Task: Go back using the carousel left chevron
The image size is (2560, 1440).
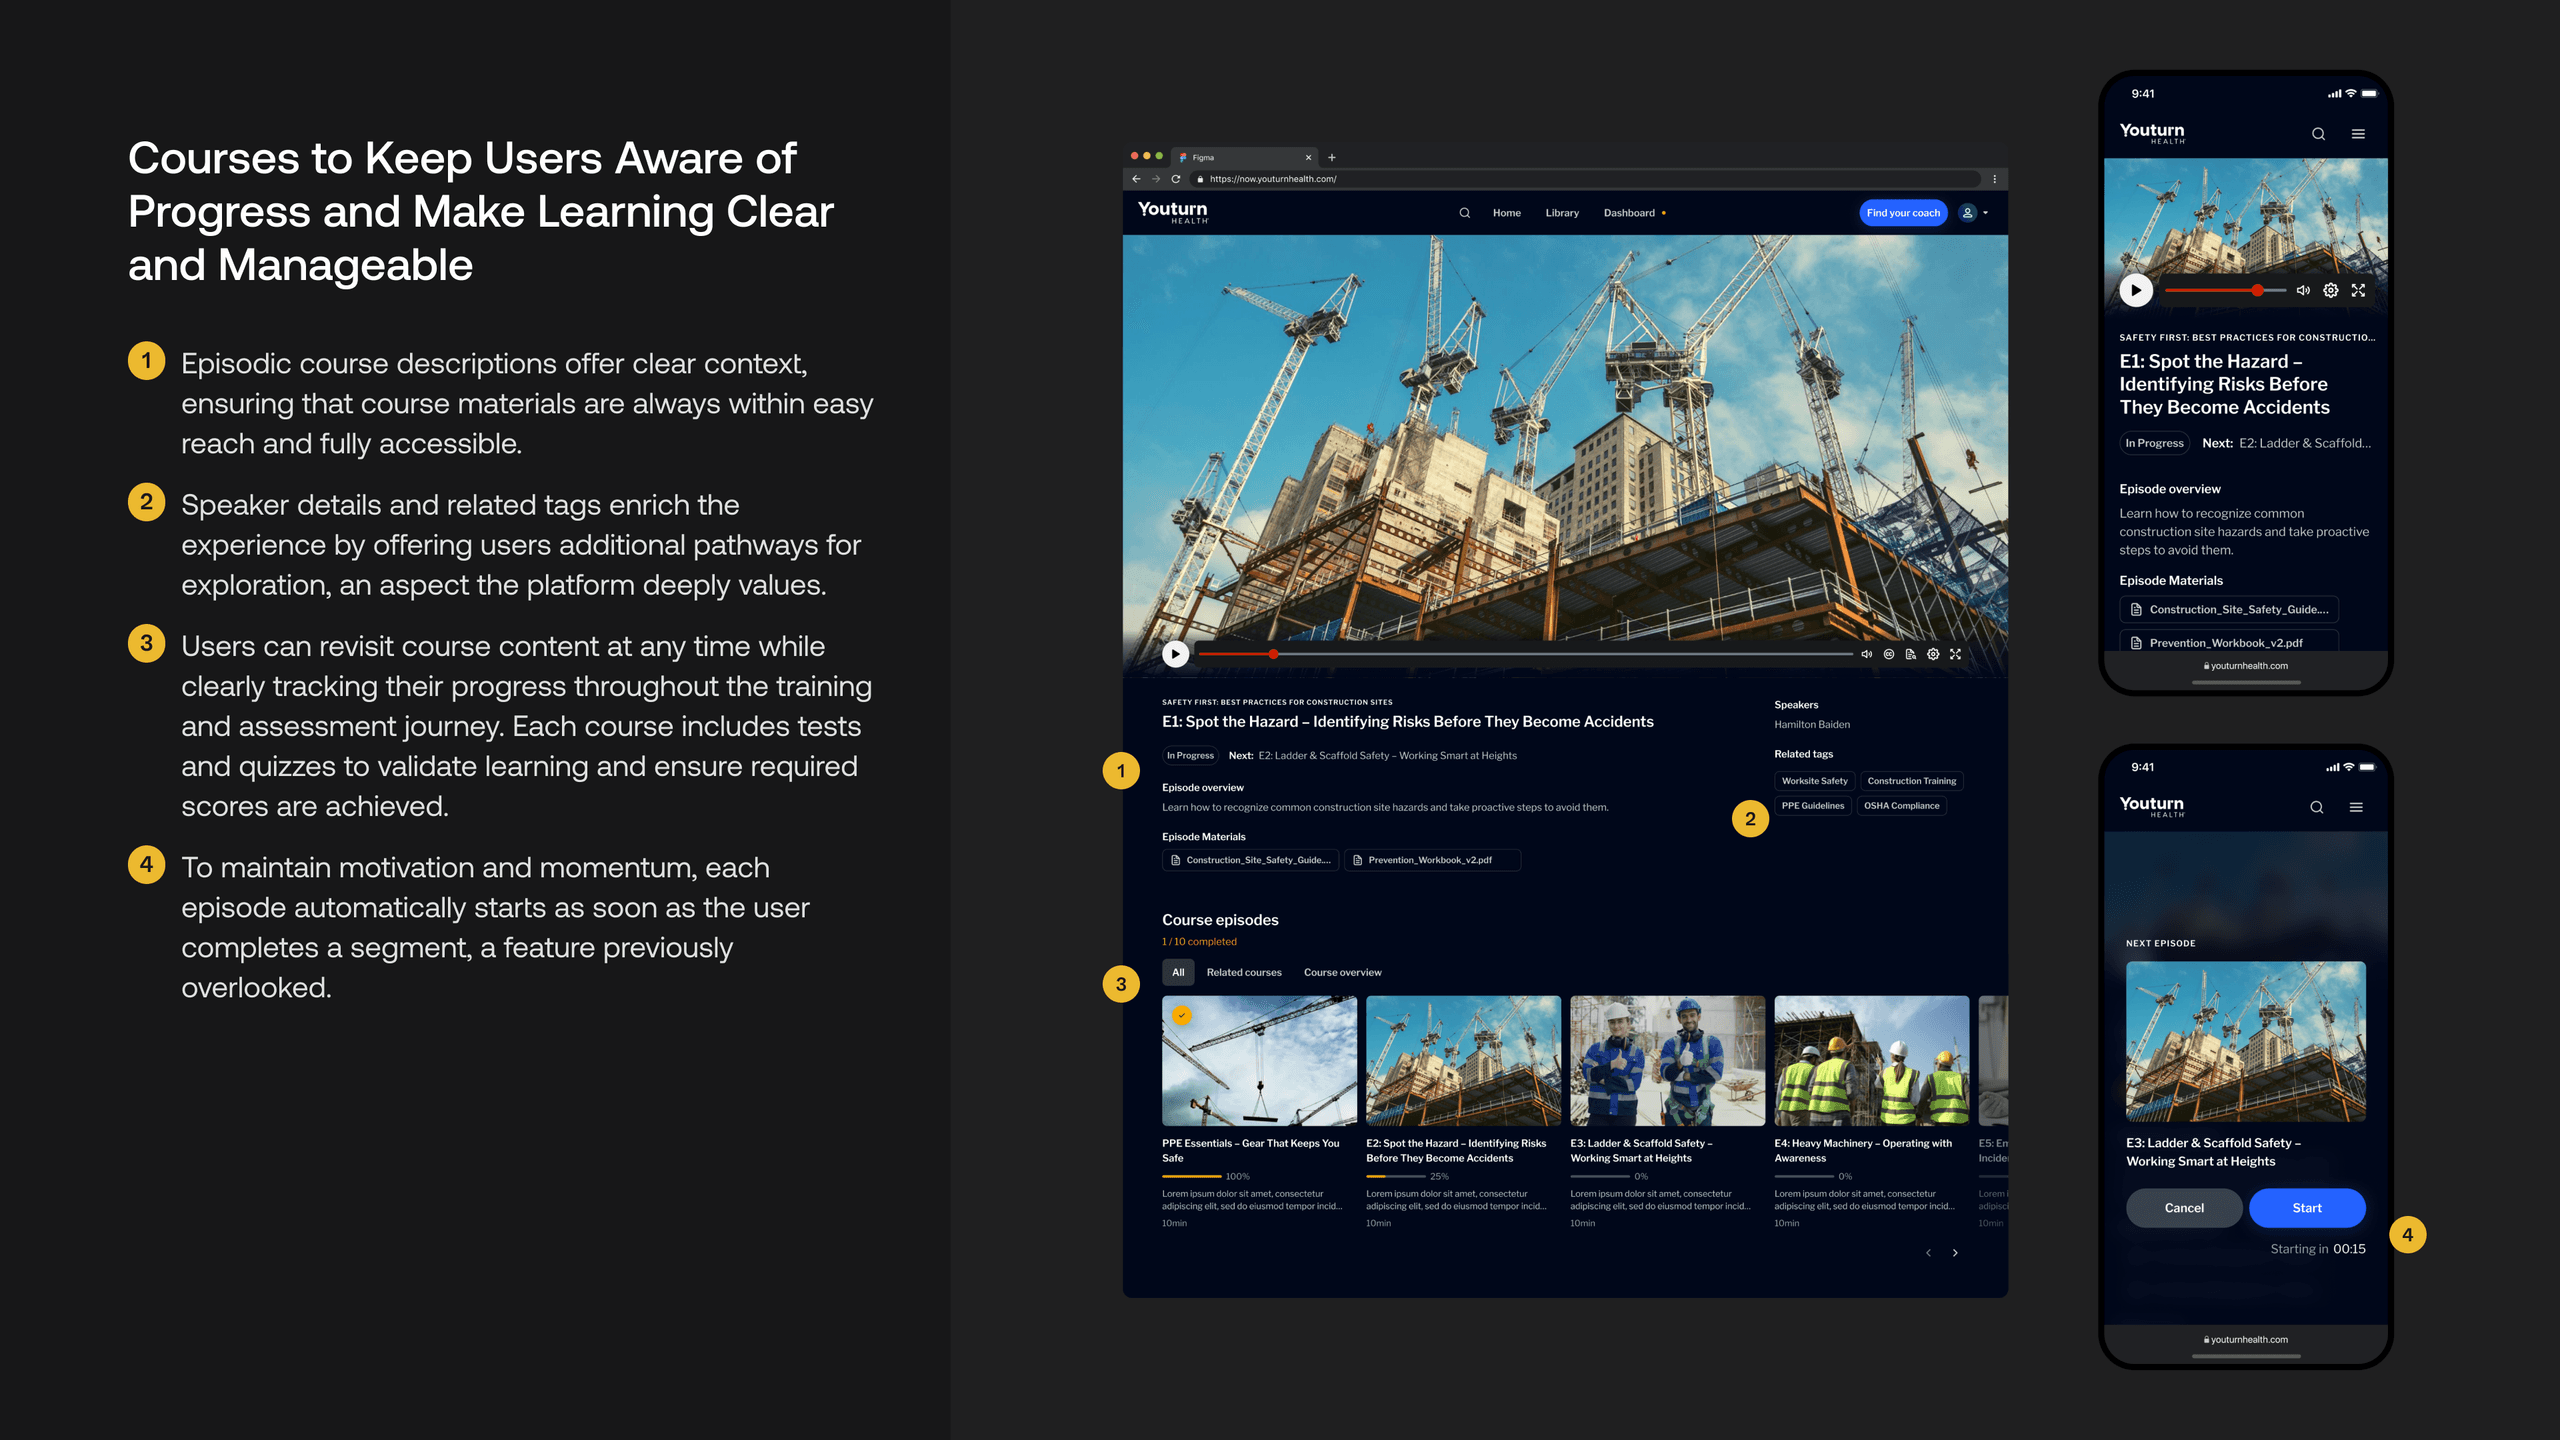Action: pyautogui.click(x=1929, y=1252)
